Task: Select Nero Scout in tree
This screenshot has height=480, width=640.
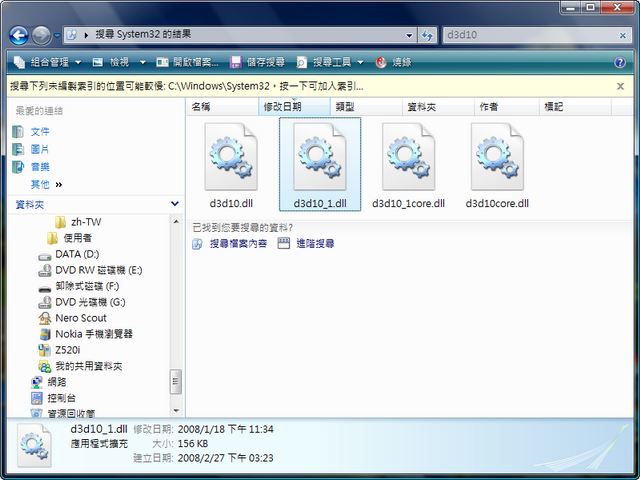Action: 72,318
